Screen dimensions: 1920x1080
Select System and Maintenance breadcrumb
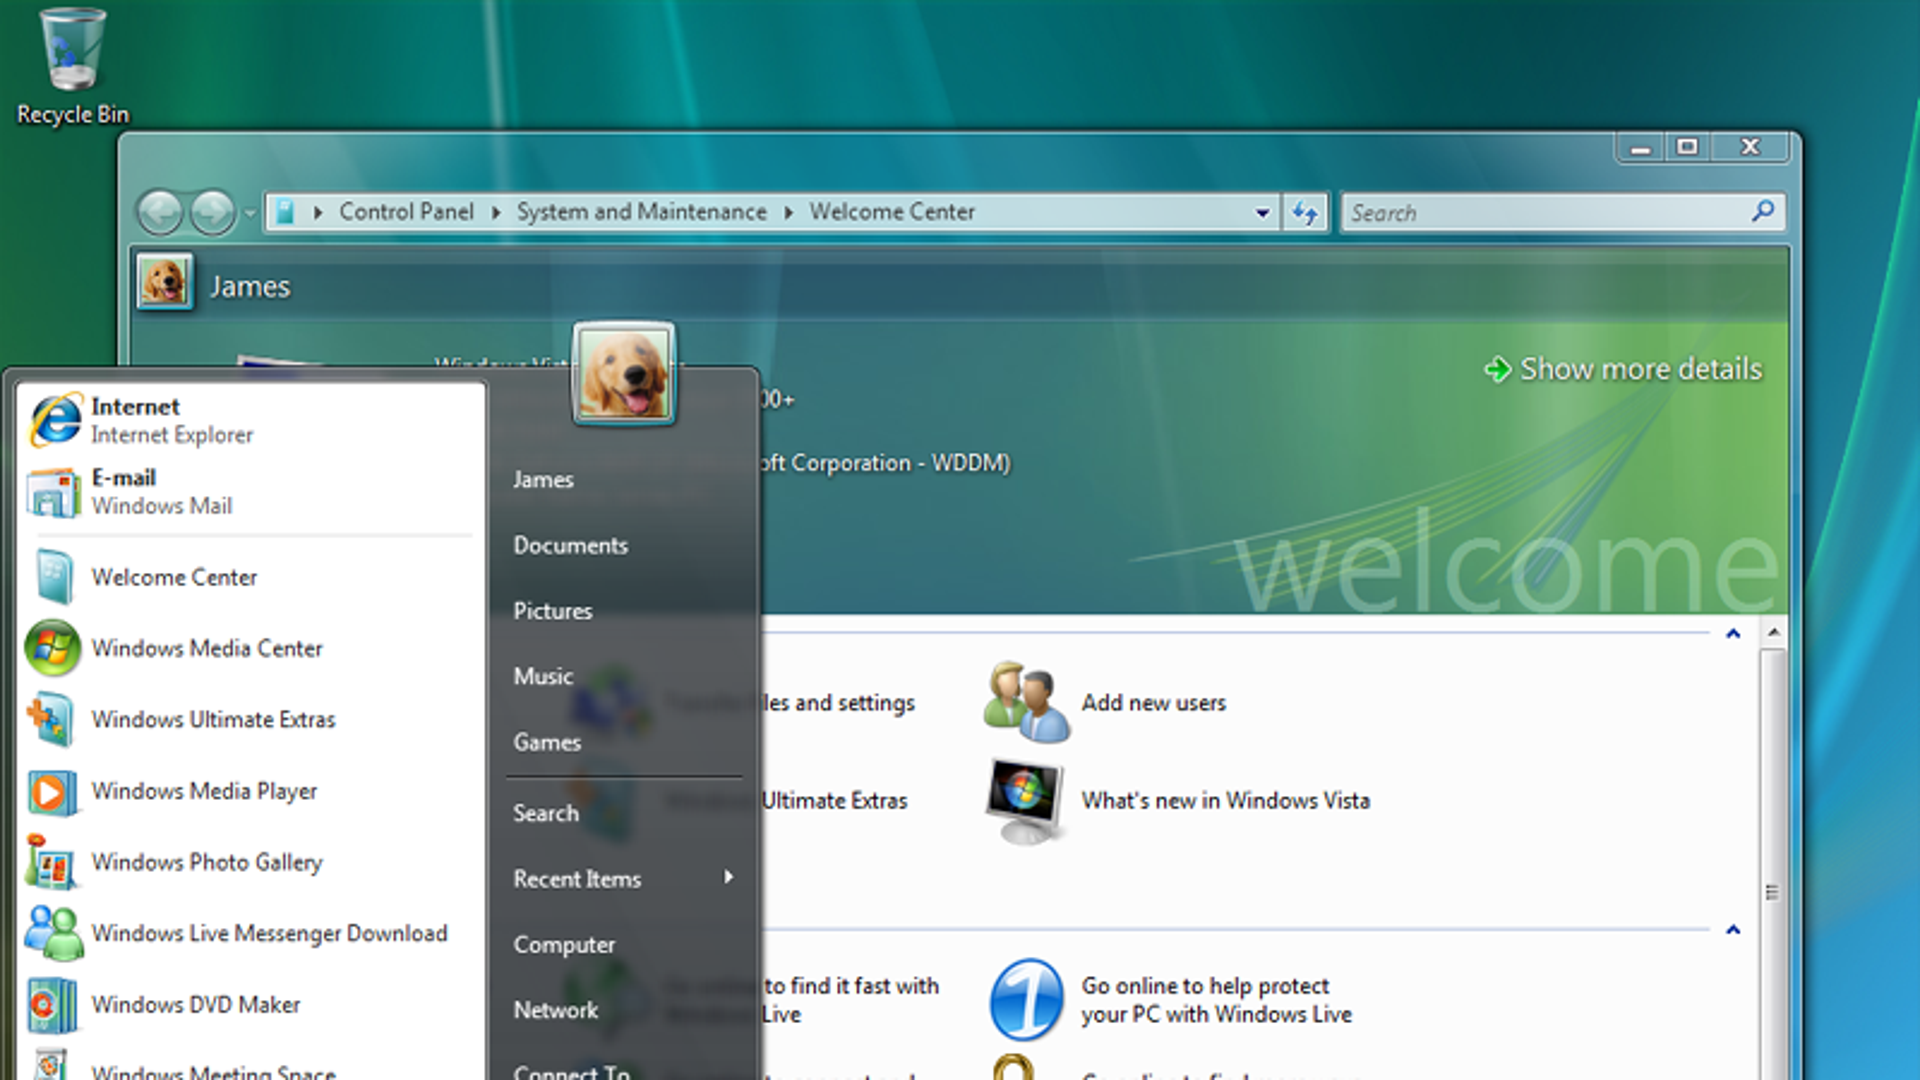pyautogui.click(x=641, y=212)
